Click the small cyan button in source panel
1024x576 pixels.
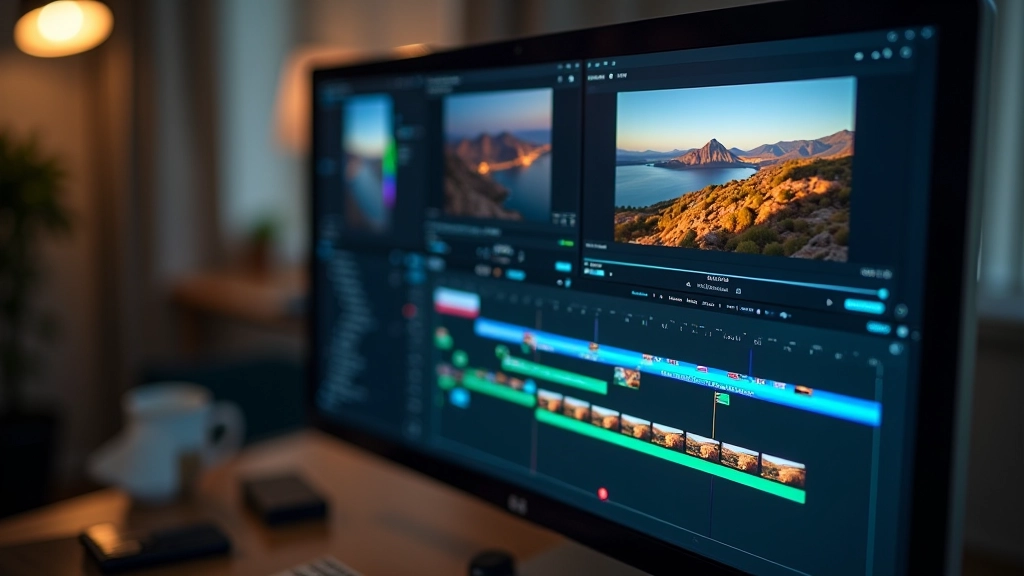click(x=563, y=266)
